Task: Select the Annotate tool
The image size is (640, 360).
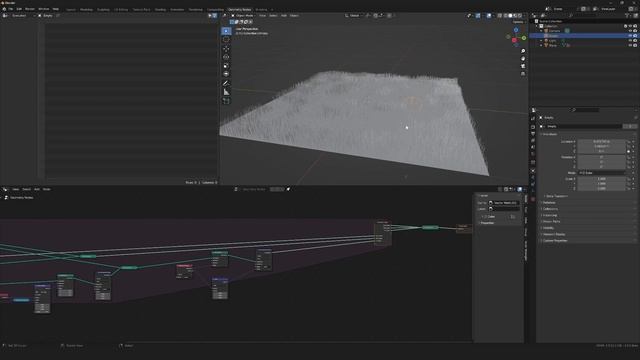Action: [x=226, y=83]
